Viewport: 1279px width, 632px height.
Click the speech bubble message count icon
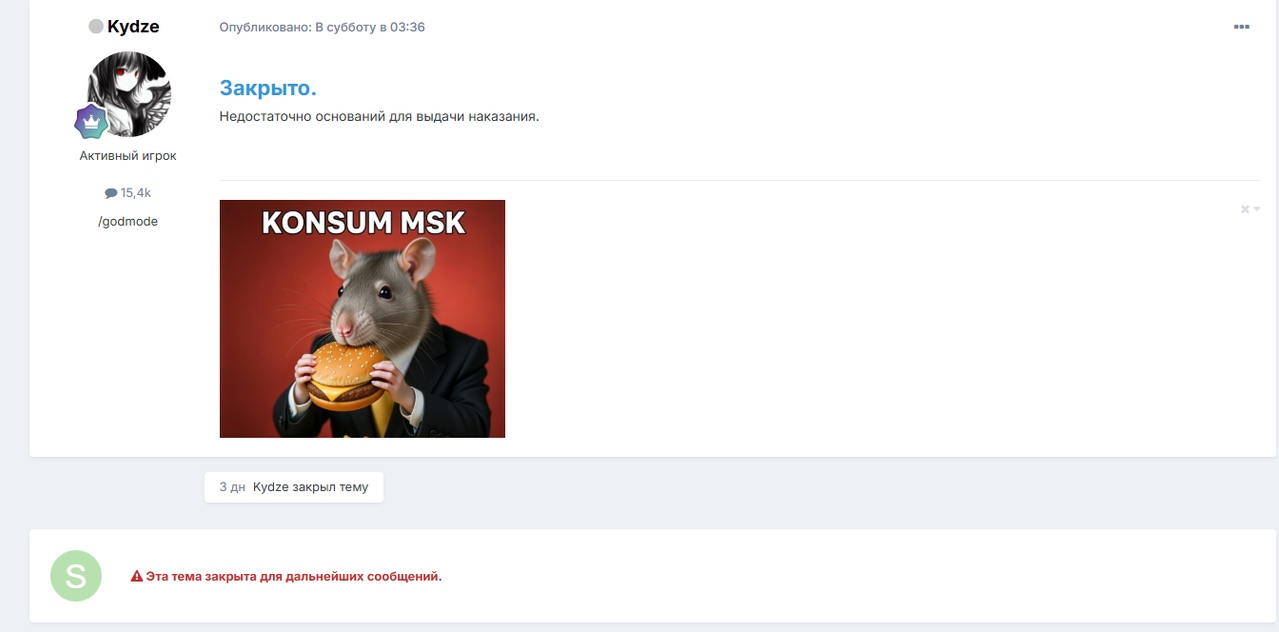pos(111,193)
